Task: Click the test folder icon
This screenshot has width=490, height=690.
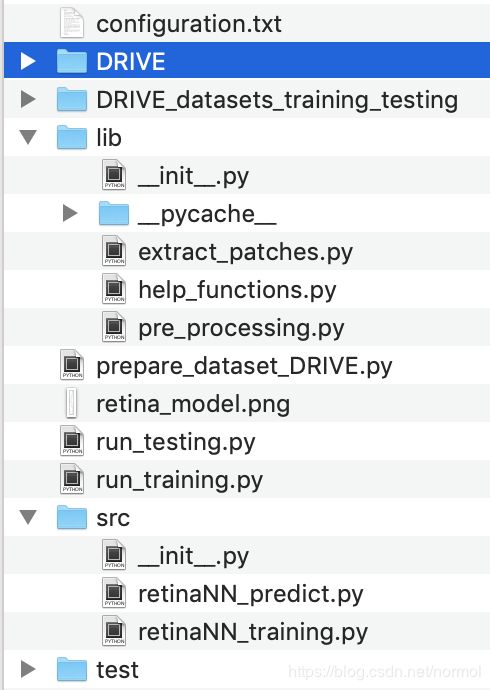Action: [72, 669]
